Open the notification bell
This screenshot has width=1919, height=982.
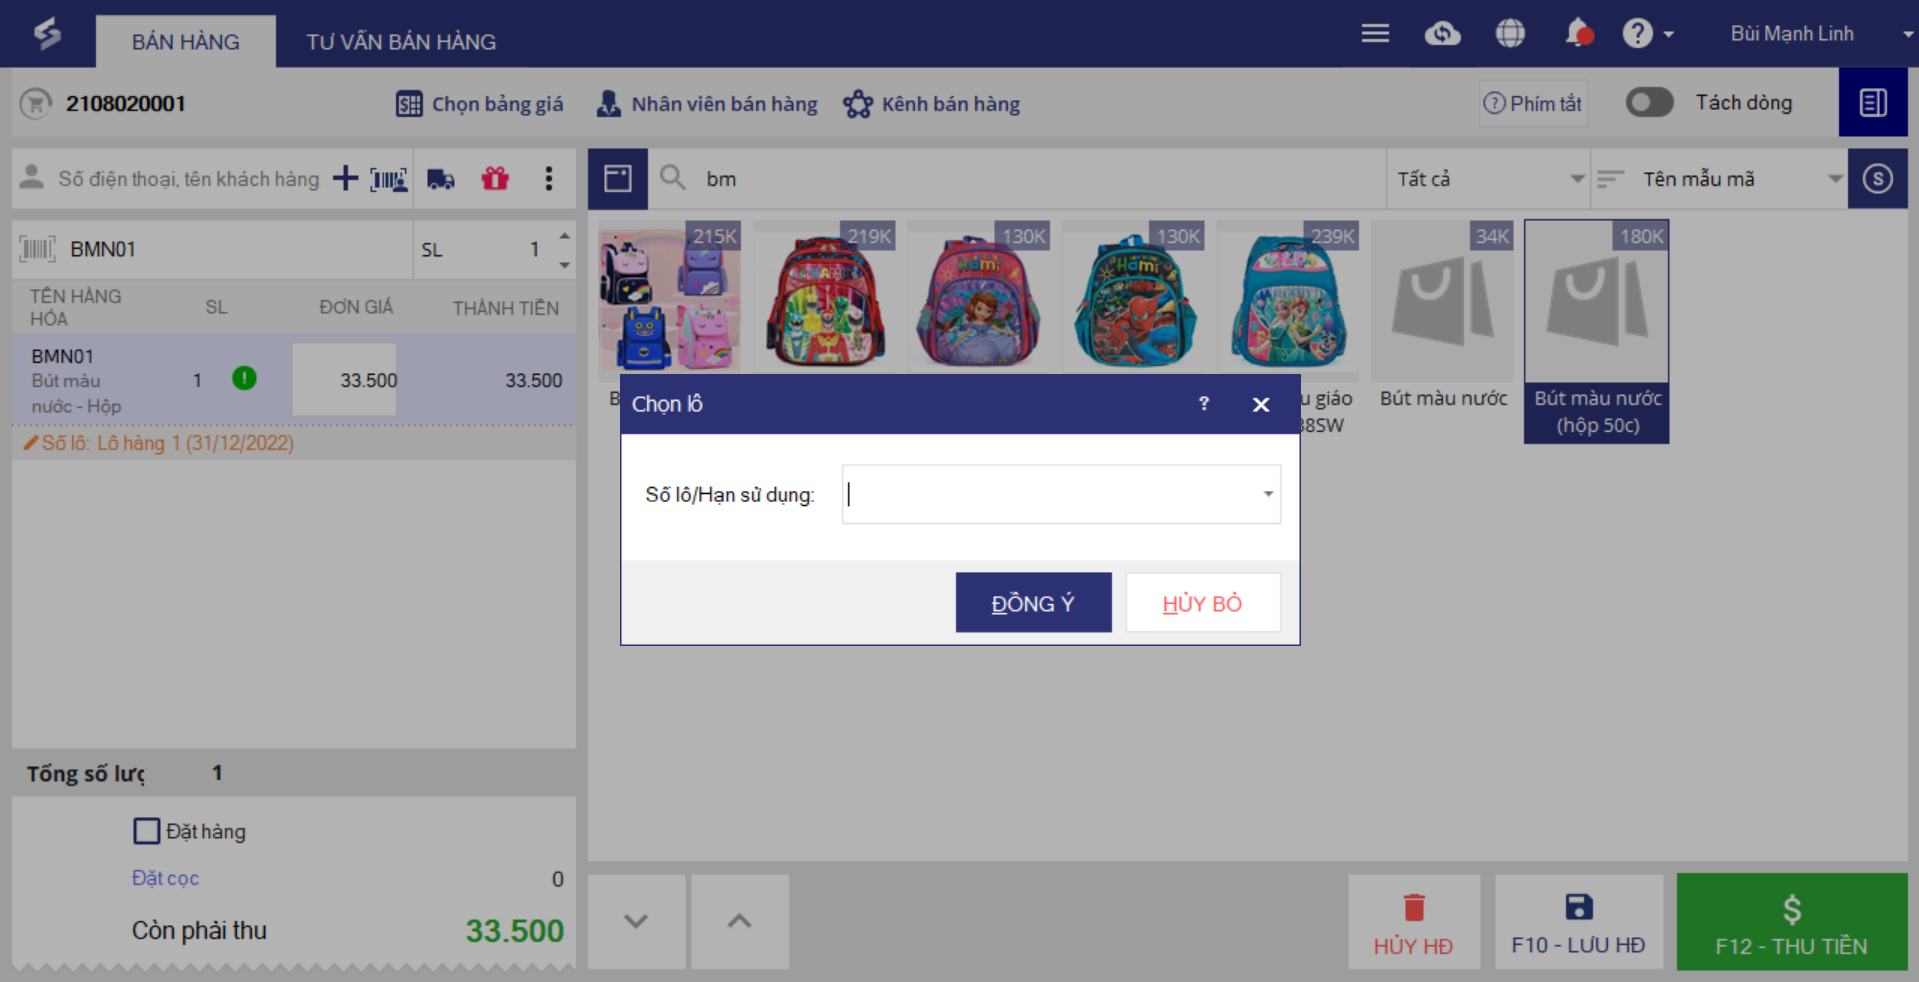coord(1578,34)
